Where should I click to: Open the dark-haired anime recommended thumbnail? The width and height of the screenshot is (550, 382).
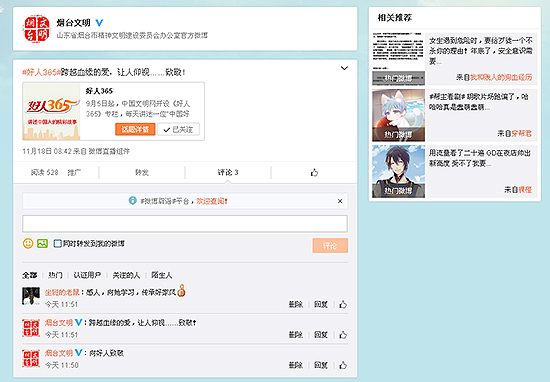pyautogui.click(x=398, y=171)
